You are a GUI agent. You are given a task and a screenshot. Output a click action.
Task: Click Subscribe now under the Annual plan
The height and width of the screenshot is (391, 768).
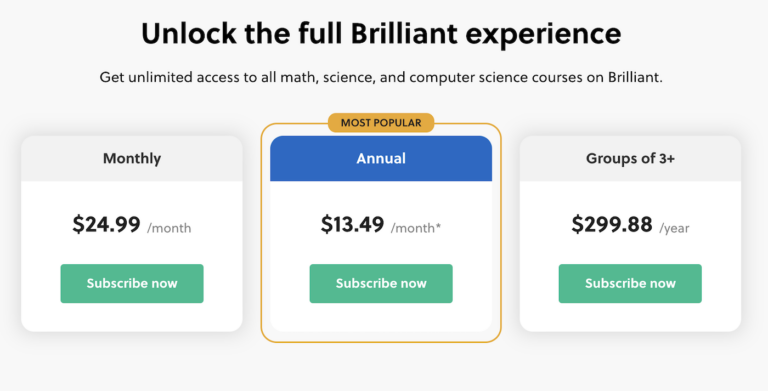(381, 283)
